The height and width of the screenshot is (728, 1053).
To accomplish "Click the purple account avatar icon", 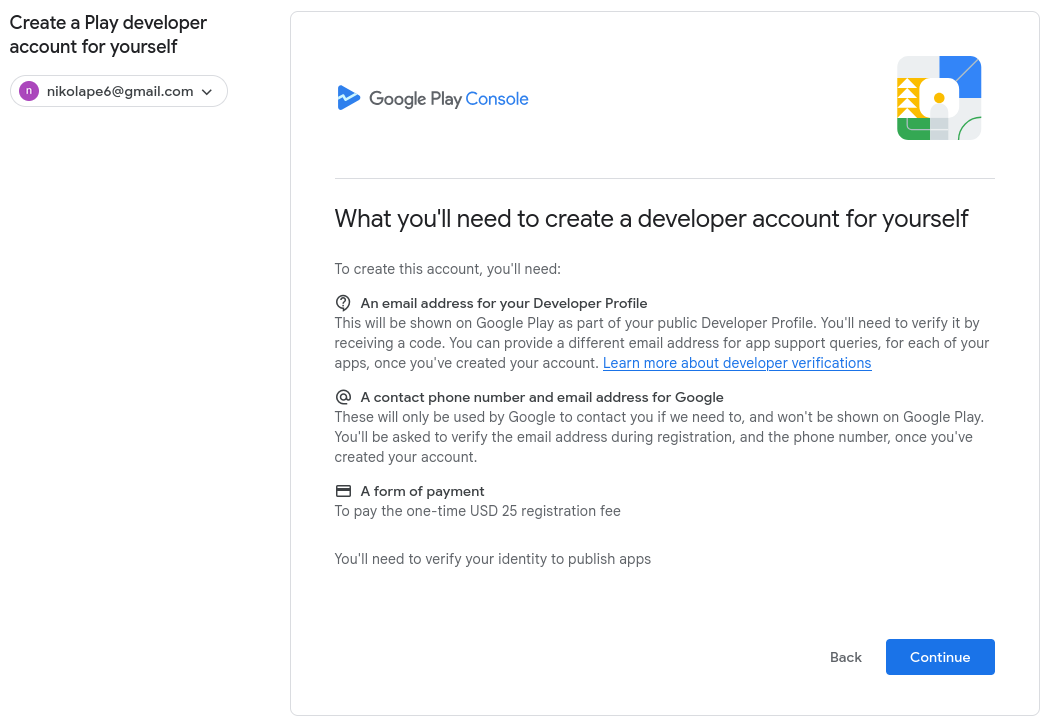I will (28, 91).
